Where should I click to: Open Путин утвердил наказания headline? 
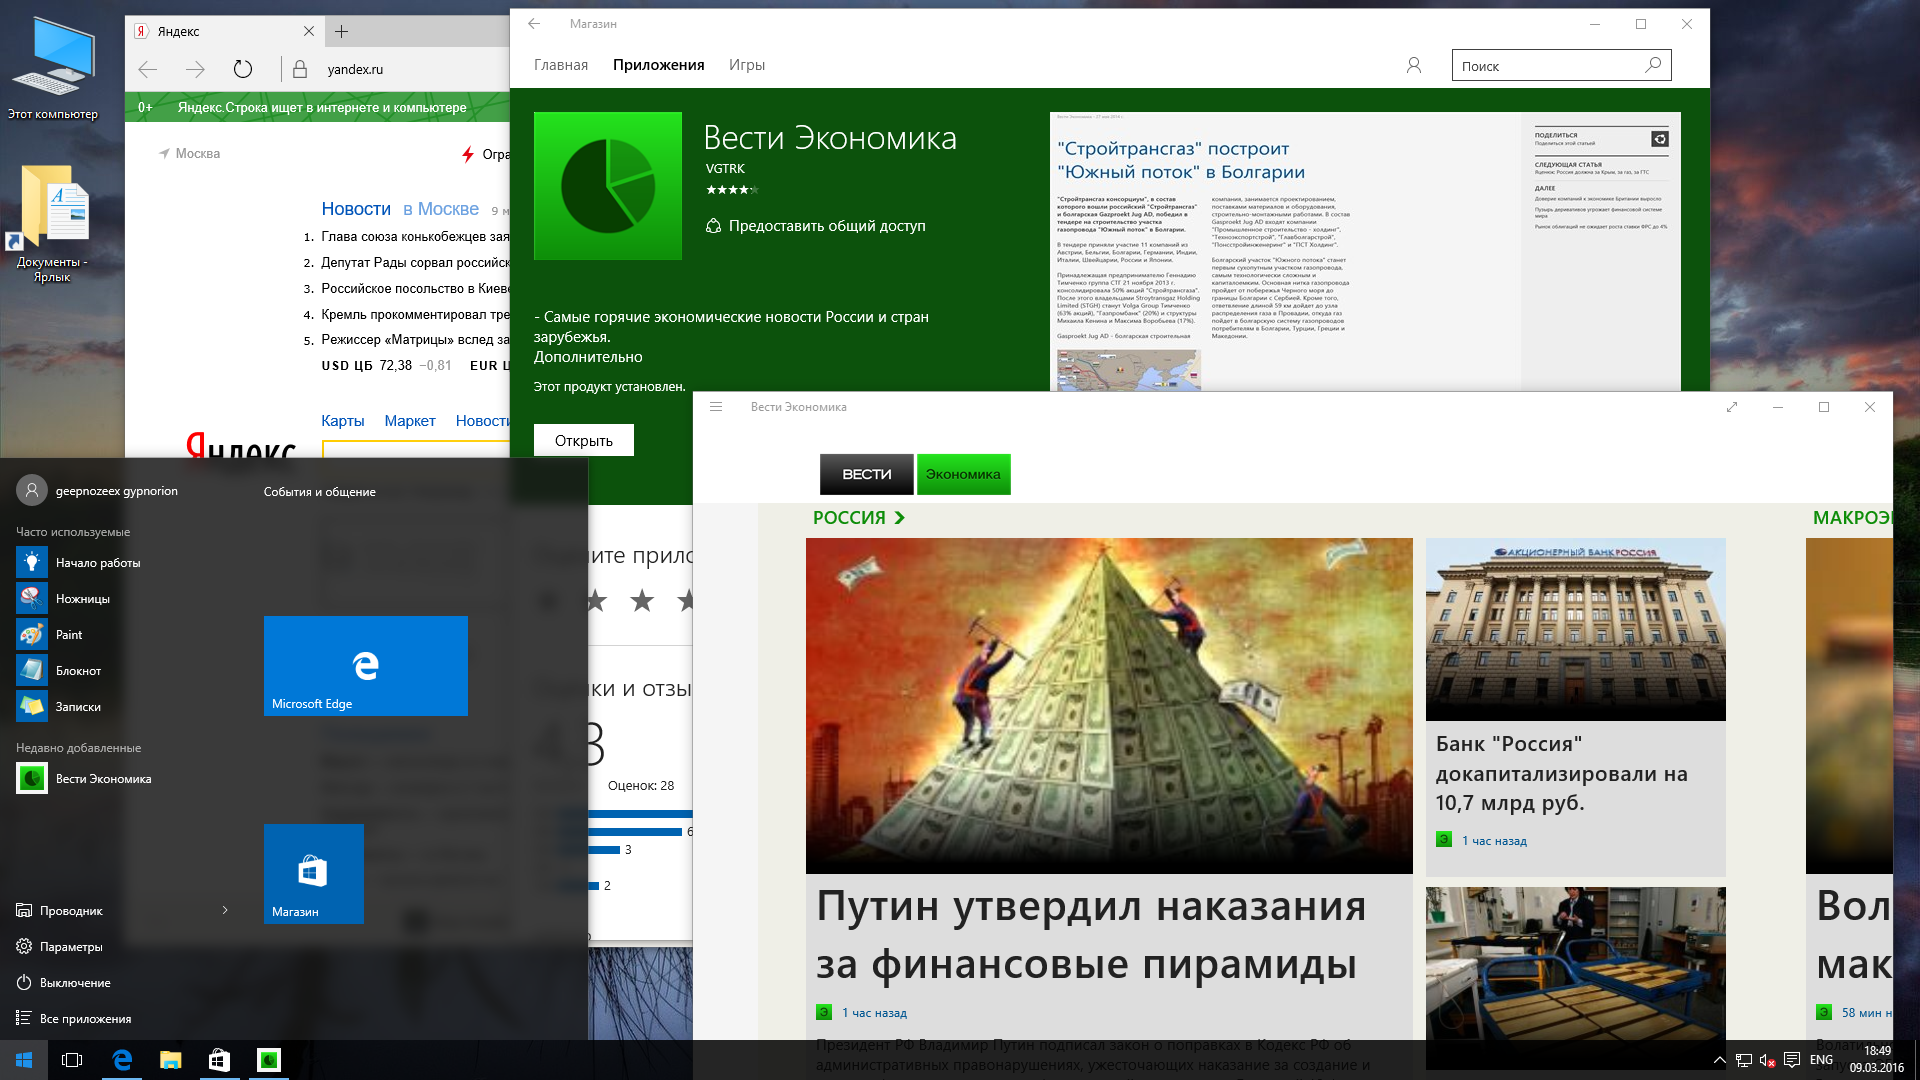1091,935
